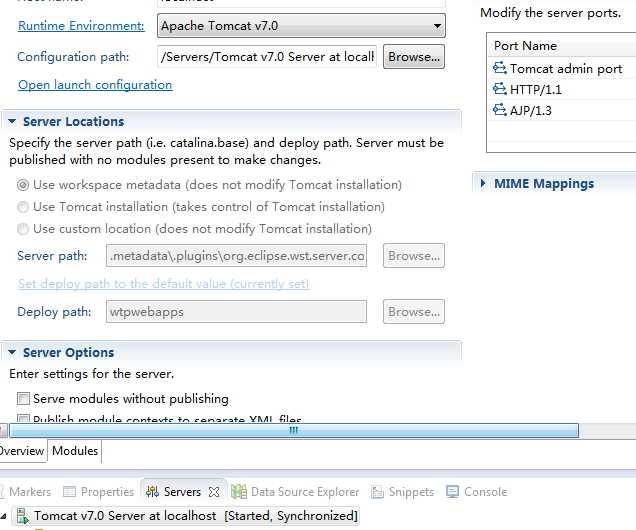Viewport: 636px width, 530px height.
Task: Click the Data Source Explorer icon
Action: [238, 492]
